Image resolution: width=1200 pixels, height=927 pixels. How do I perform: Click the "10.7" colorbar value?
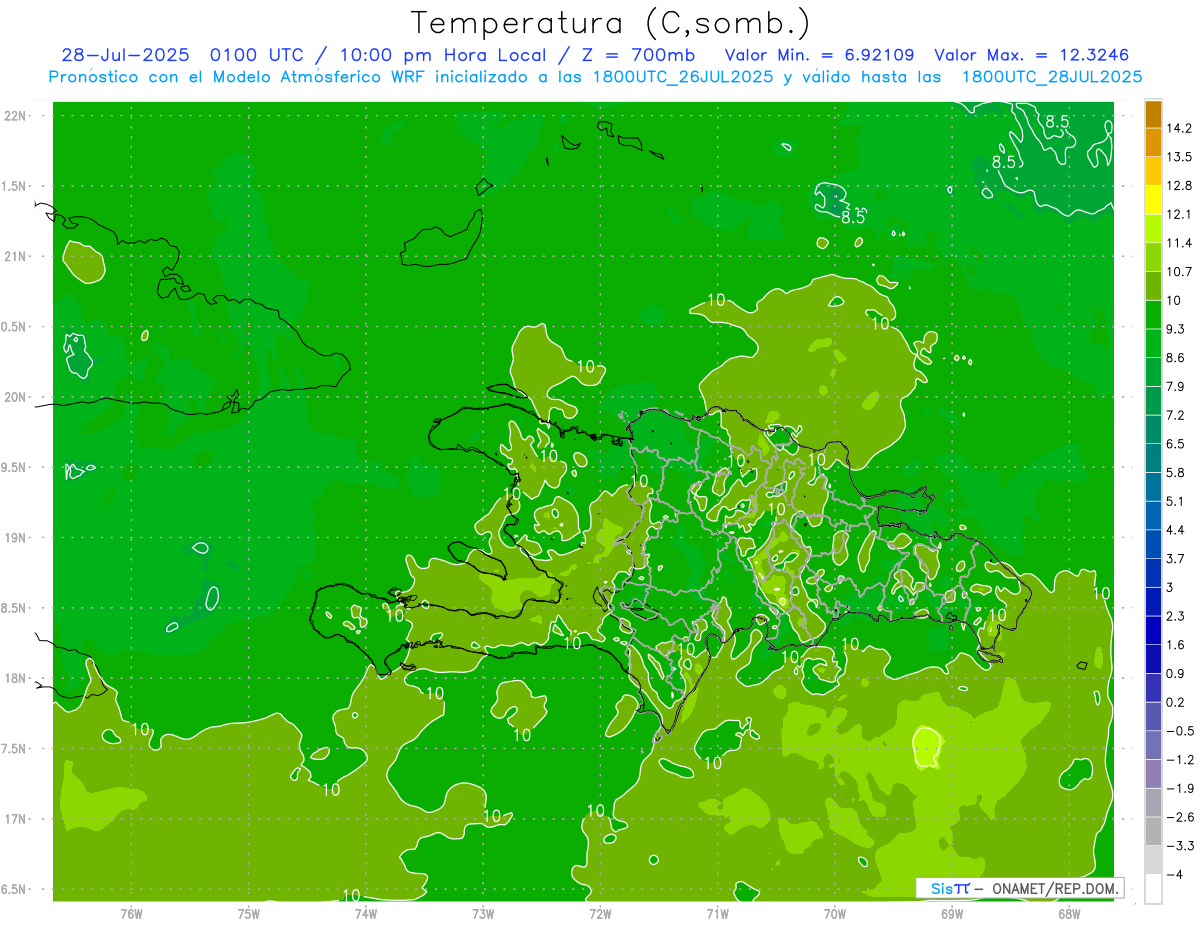(1179, 272)
